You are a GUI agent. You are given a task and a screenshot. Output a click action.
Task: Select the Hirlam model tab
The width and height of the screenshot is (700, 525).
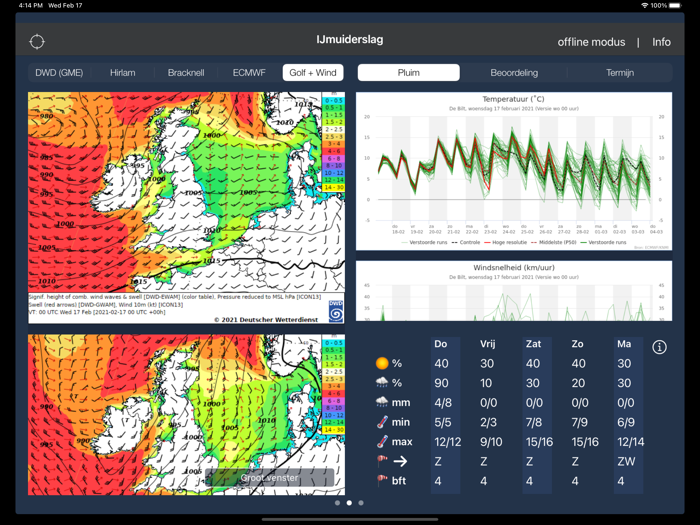pos(122,73)
